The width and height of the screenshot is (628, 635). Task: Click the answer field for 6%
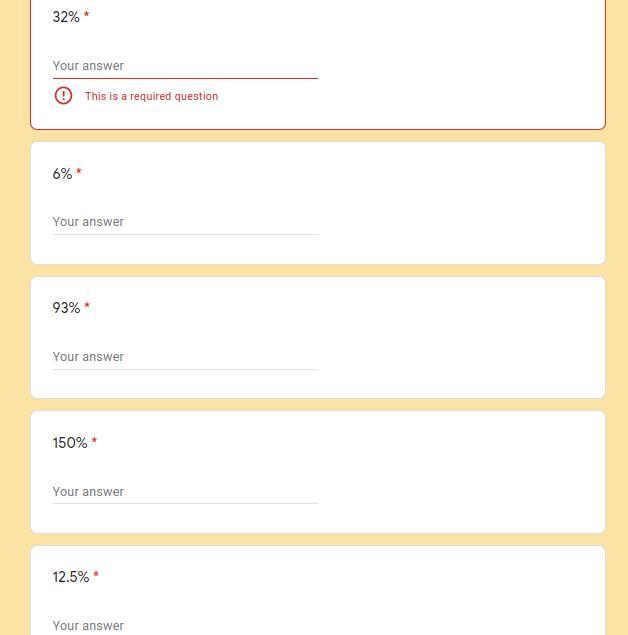pos(185,222)
